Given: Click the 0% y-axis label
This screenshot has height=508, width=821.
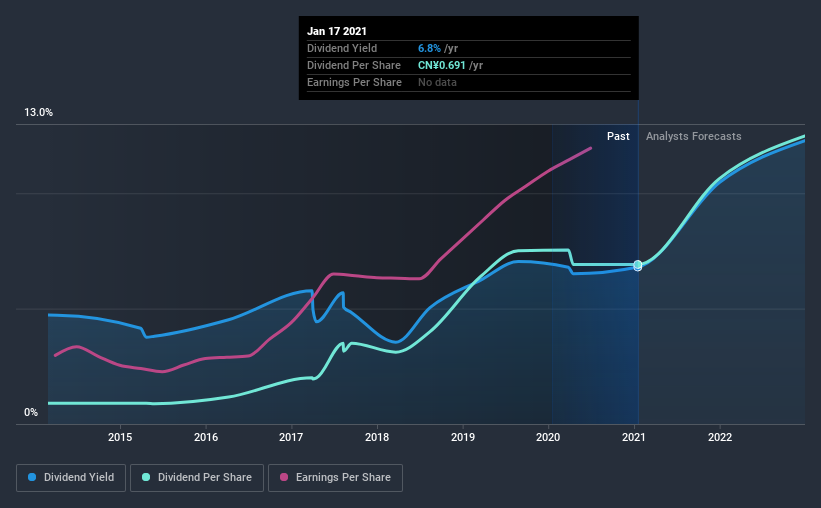Looking at the screenshot, I should [31, 413].
